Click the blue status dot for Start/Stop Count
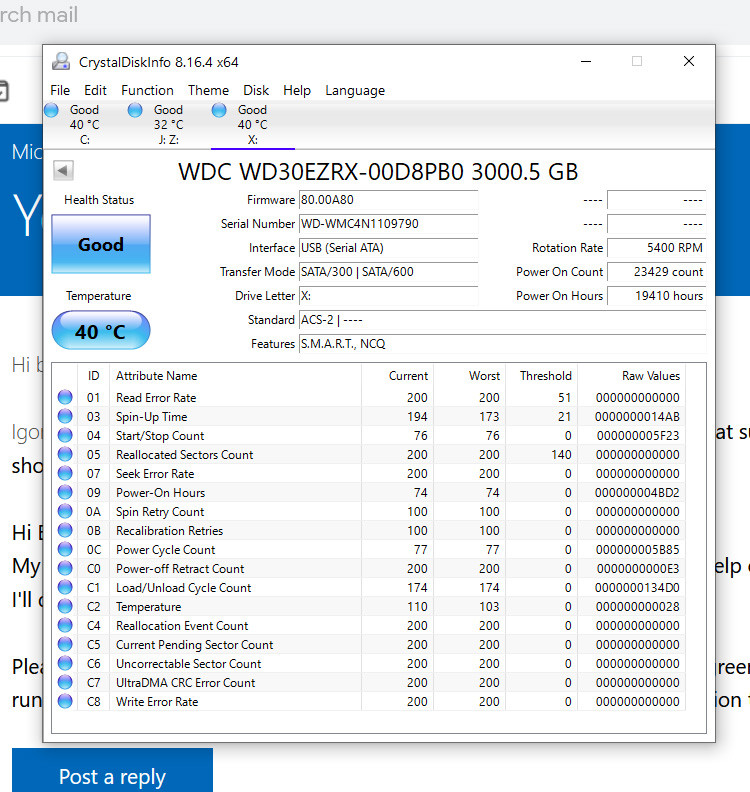 65,435
